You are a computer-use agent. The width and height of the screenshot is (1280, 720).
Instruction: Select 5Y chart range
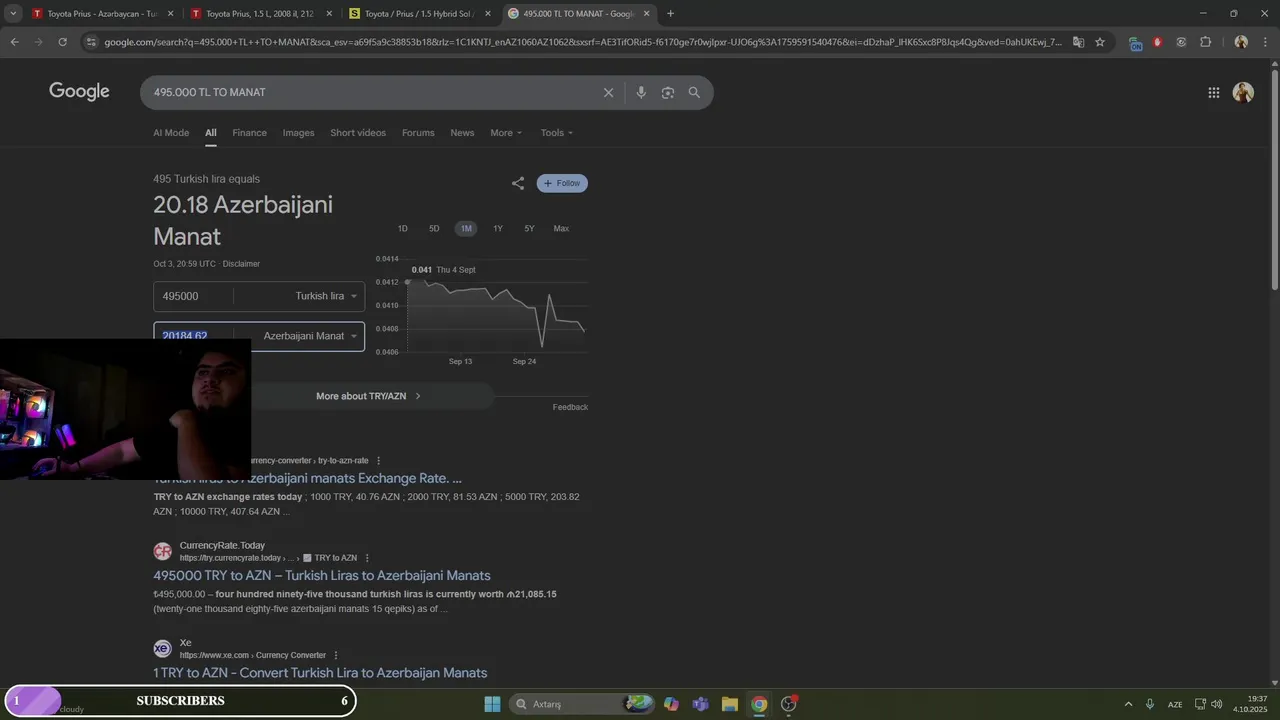tap(529, 229)
